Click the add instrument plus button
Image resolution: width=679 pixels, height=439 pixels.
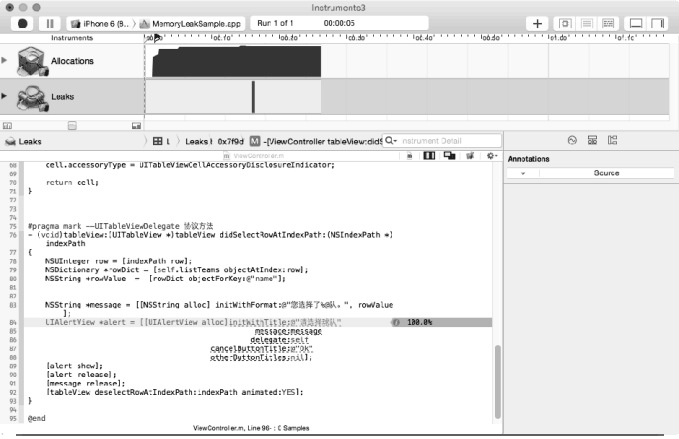(538, 22)
